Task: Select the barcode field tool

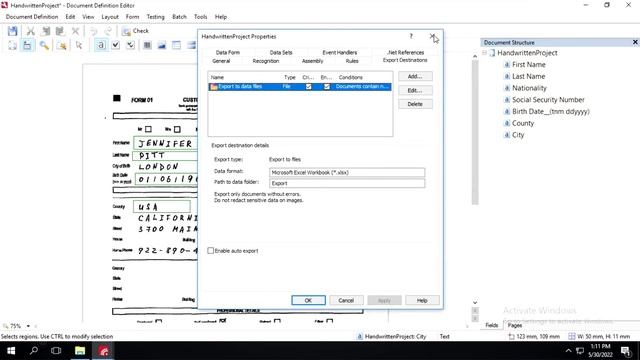Action: pos(147,45)
